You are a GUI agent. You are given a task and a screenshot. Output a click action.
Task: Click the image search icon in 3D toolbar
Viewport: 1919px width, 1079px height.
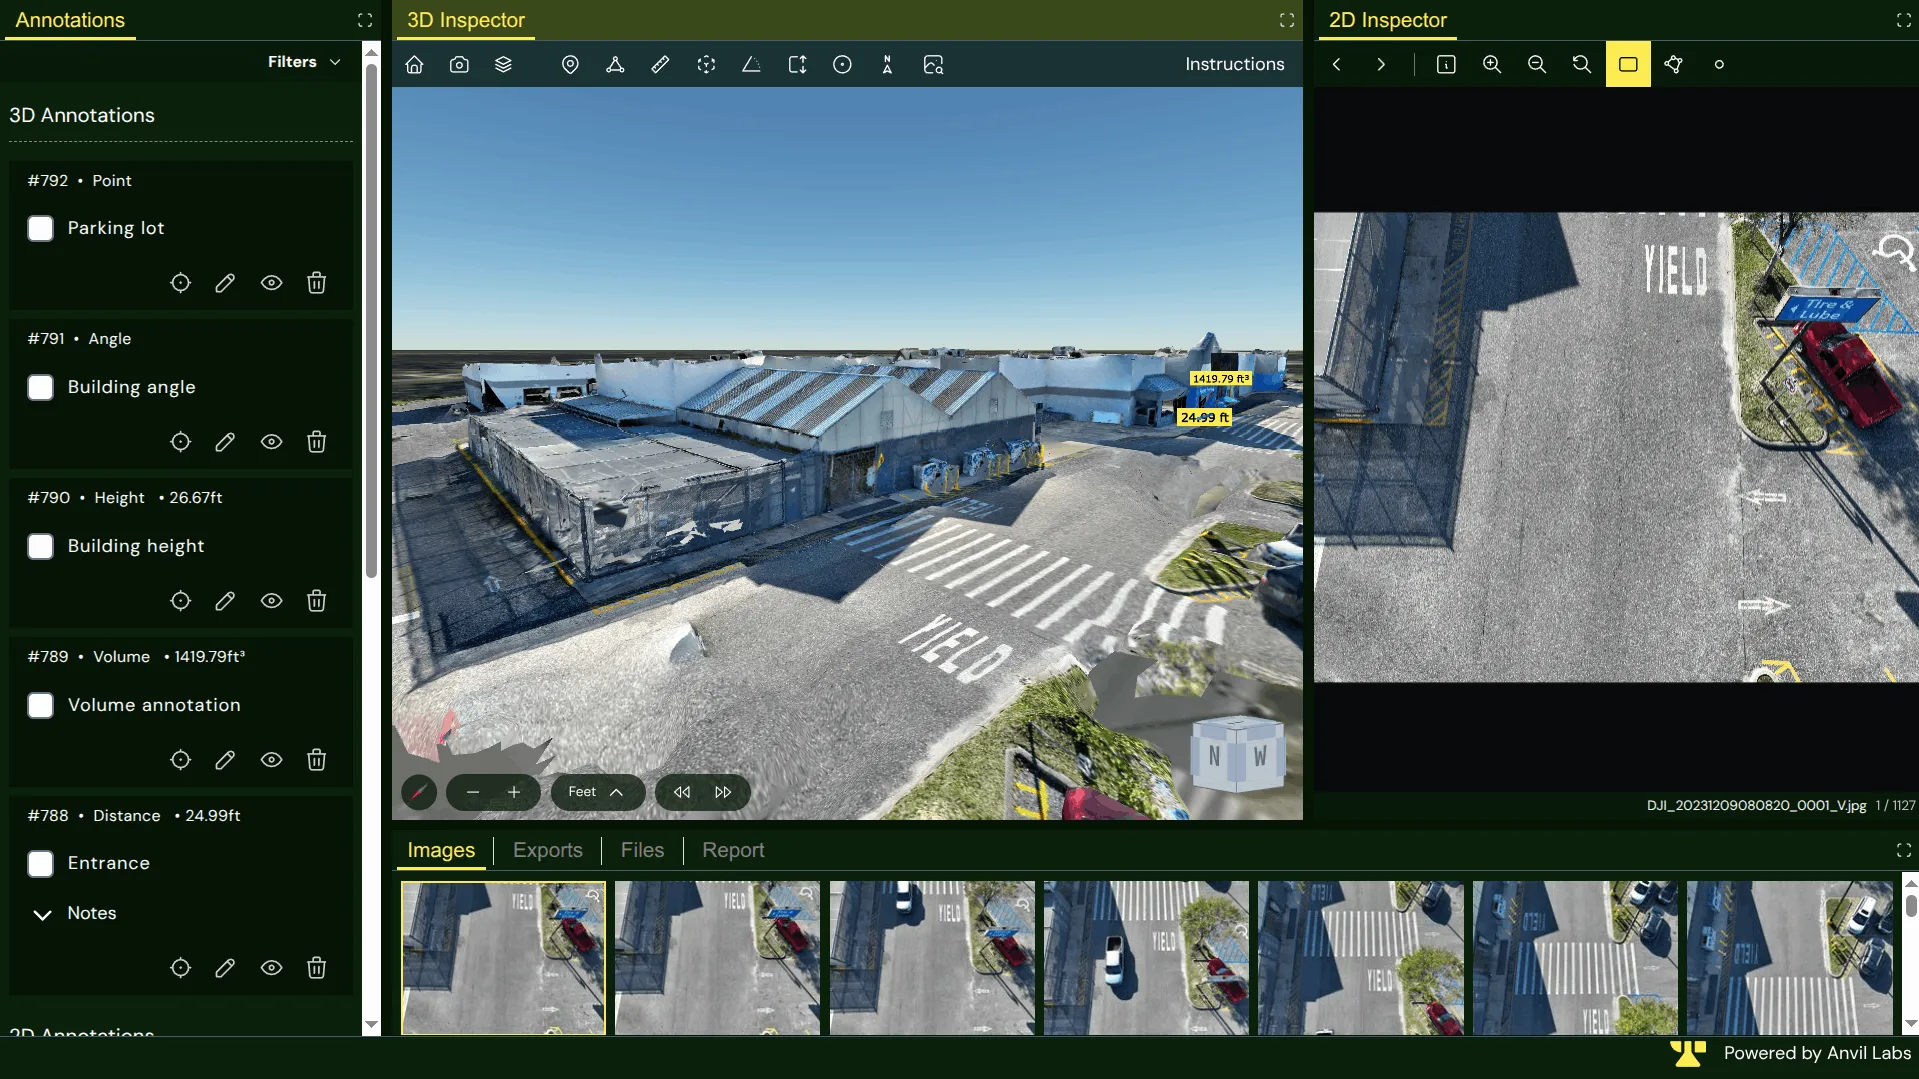click(x=933, y=65)
